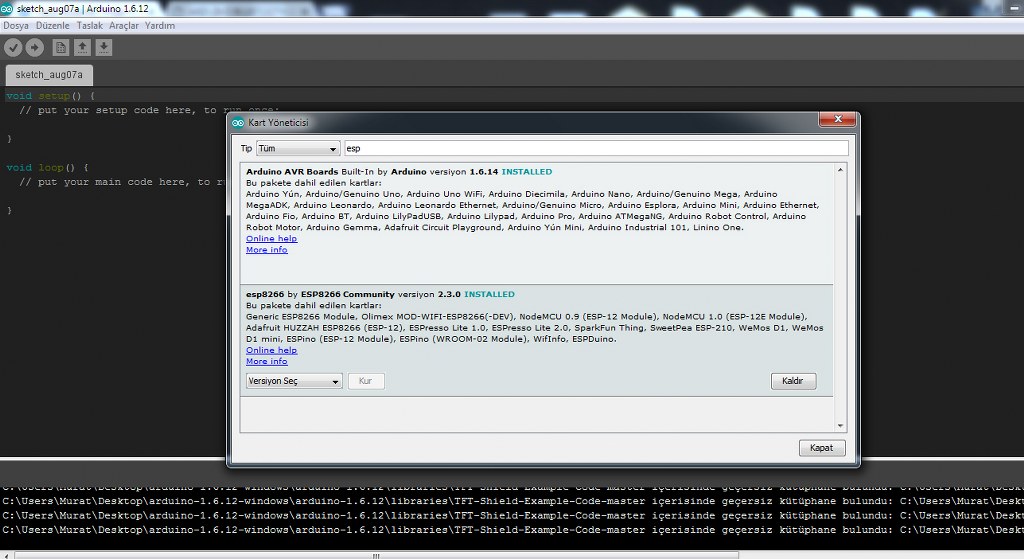Click the last console error line
The width and height of the screenshot is (1024, 559).
coord(512,530)
